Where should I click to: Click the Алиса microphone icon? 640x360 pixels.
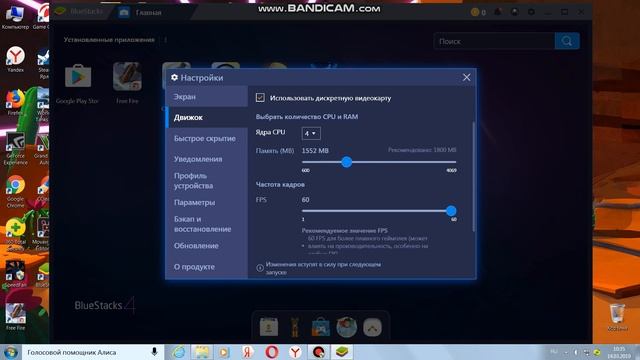(x=155, y=352)
